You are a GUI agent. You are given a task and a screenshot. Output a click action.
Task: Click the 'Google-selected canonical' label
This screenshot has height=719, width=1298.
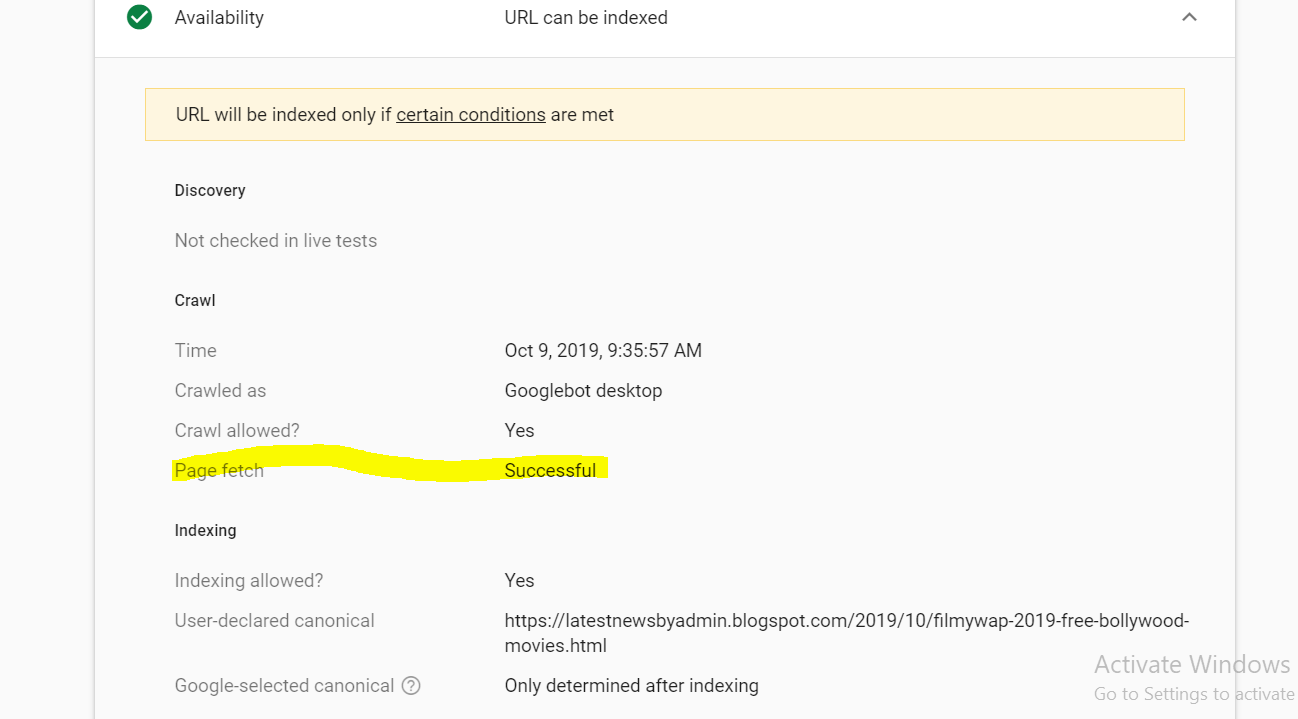(x=284, y=686)
